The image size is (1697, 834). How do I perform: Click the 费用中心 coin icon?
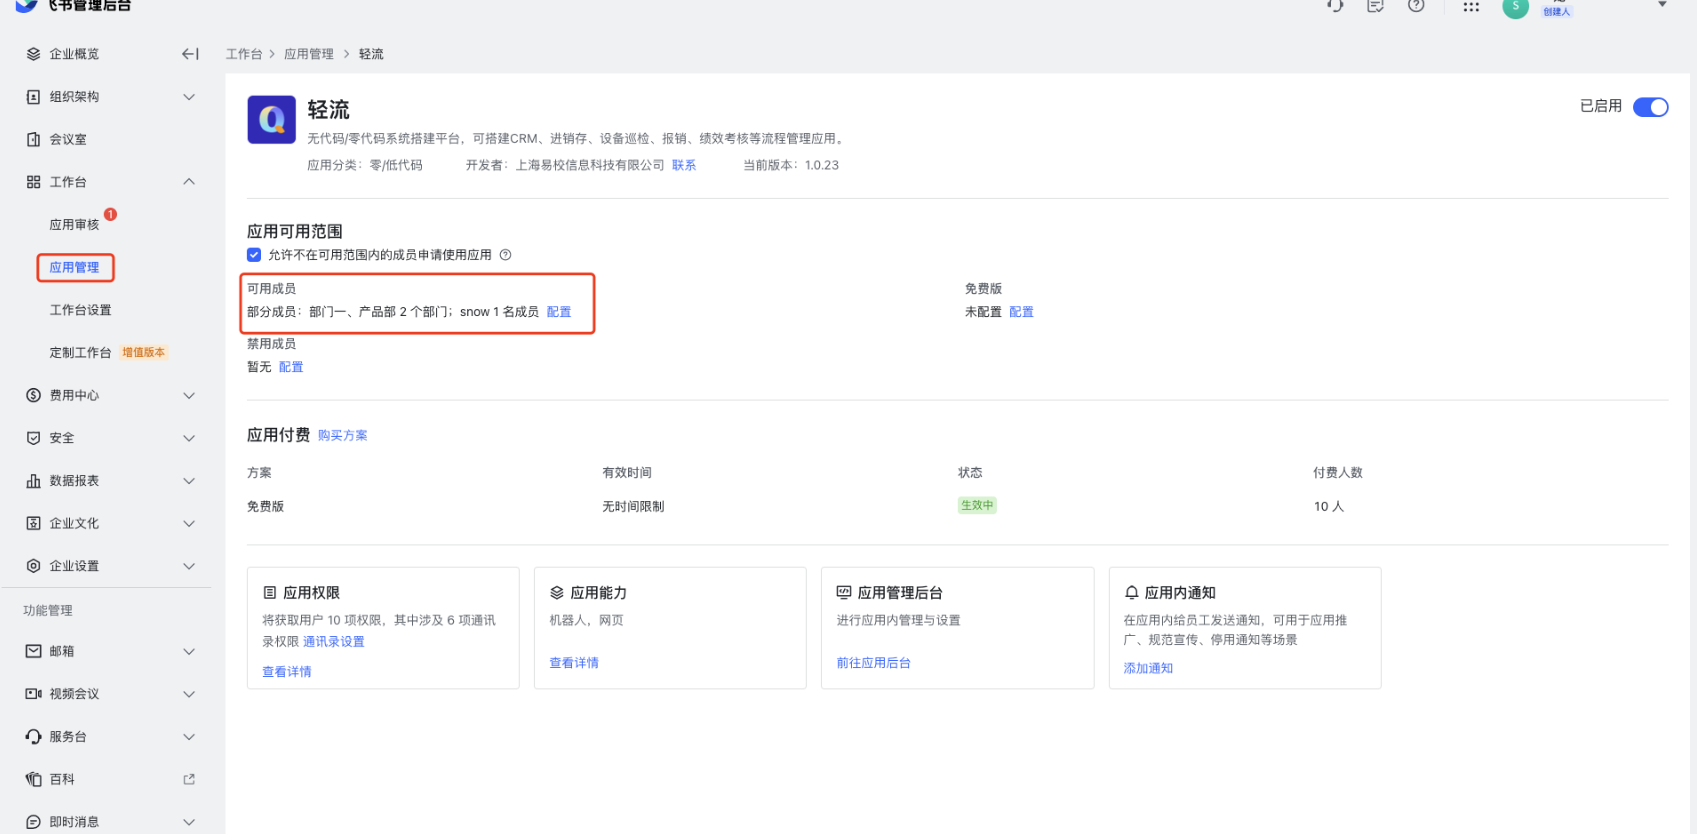(33, 396)
